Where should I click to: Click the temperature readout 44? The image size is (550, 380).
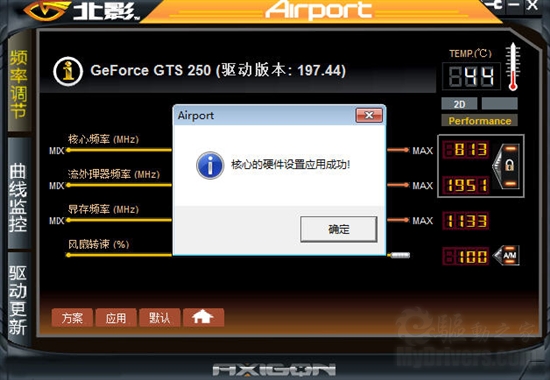click(x=471, y=76)
